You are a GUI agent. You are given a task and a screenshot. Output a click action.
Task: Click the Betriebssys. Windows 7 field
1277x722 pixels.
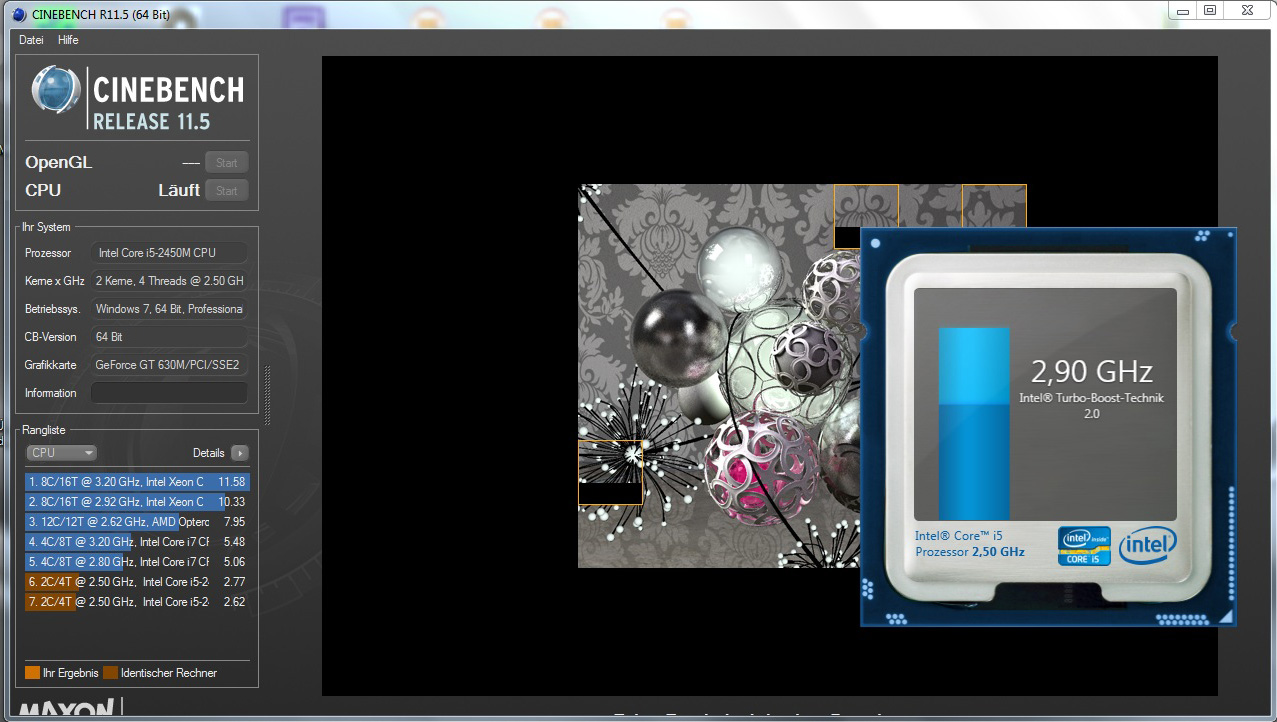tap(169, 309)
